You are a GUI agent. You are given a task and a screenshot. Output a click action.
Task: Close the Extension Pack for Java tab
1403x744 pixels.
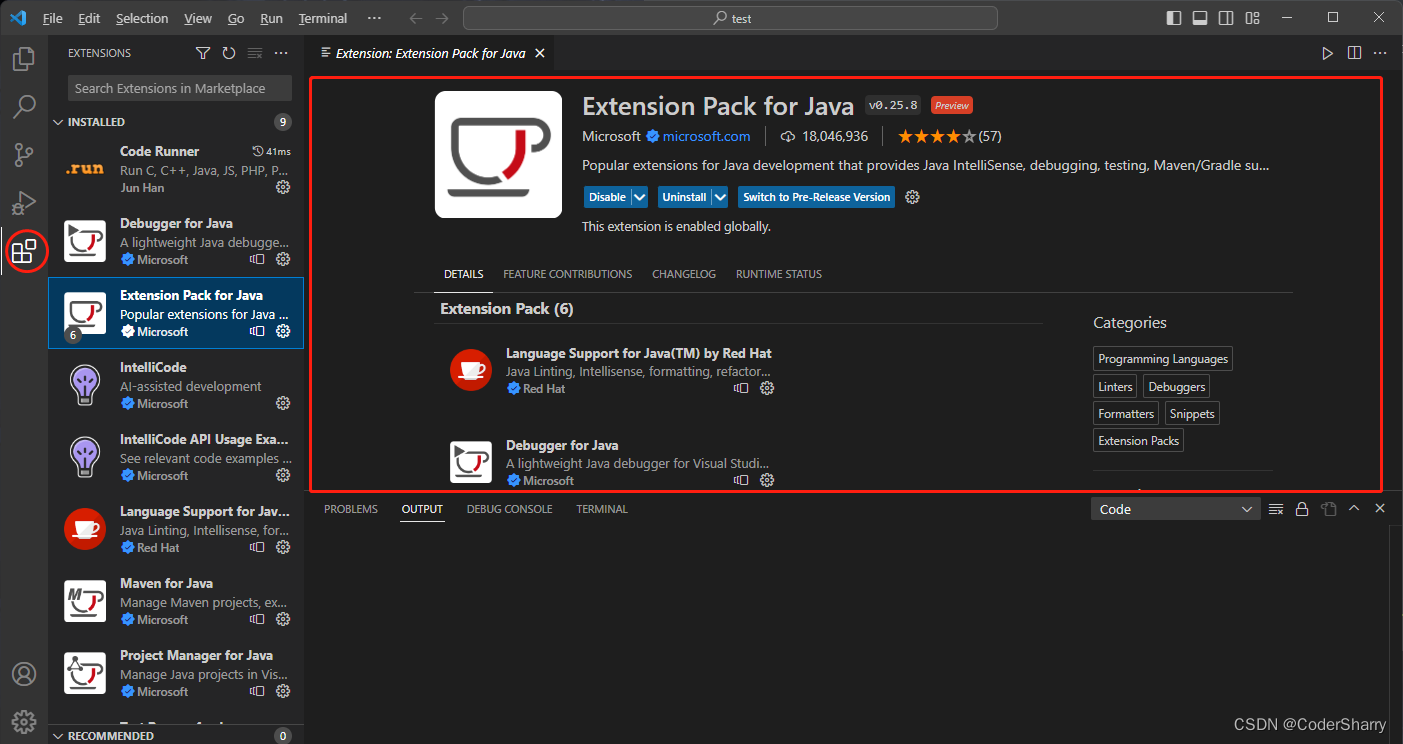click(539, 53)
